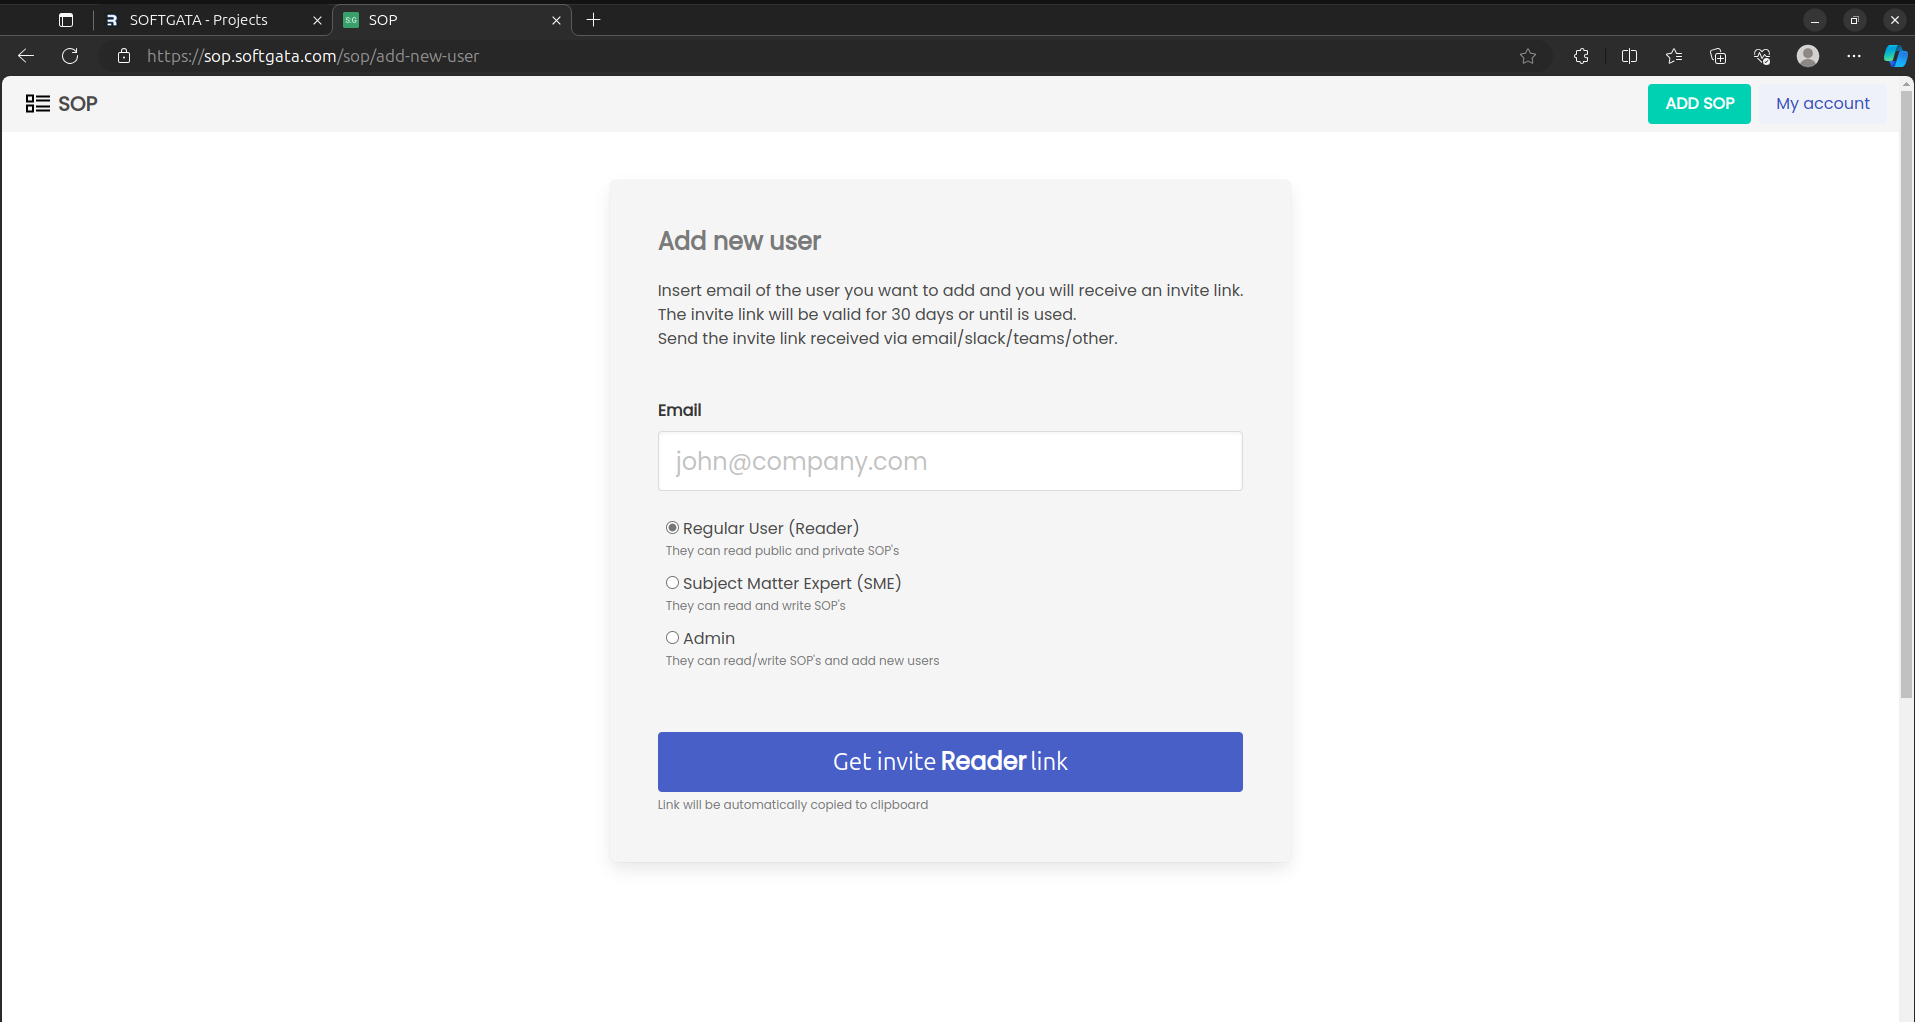The height and width of the screenshot is (1022, 1915).
Task: Choose the Admin role option
Action: click(x=673, y=638)
